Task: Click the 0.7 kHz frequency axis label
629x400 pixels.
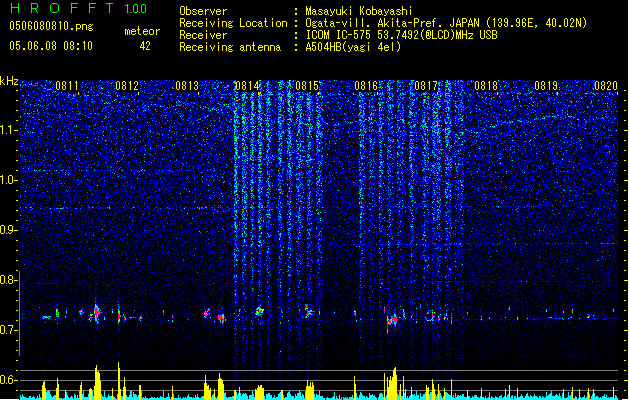Action: tap(8, 330)
